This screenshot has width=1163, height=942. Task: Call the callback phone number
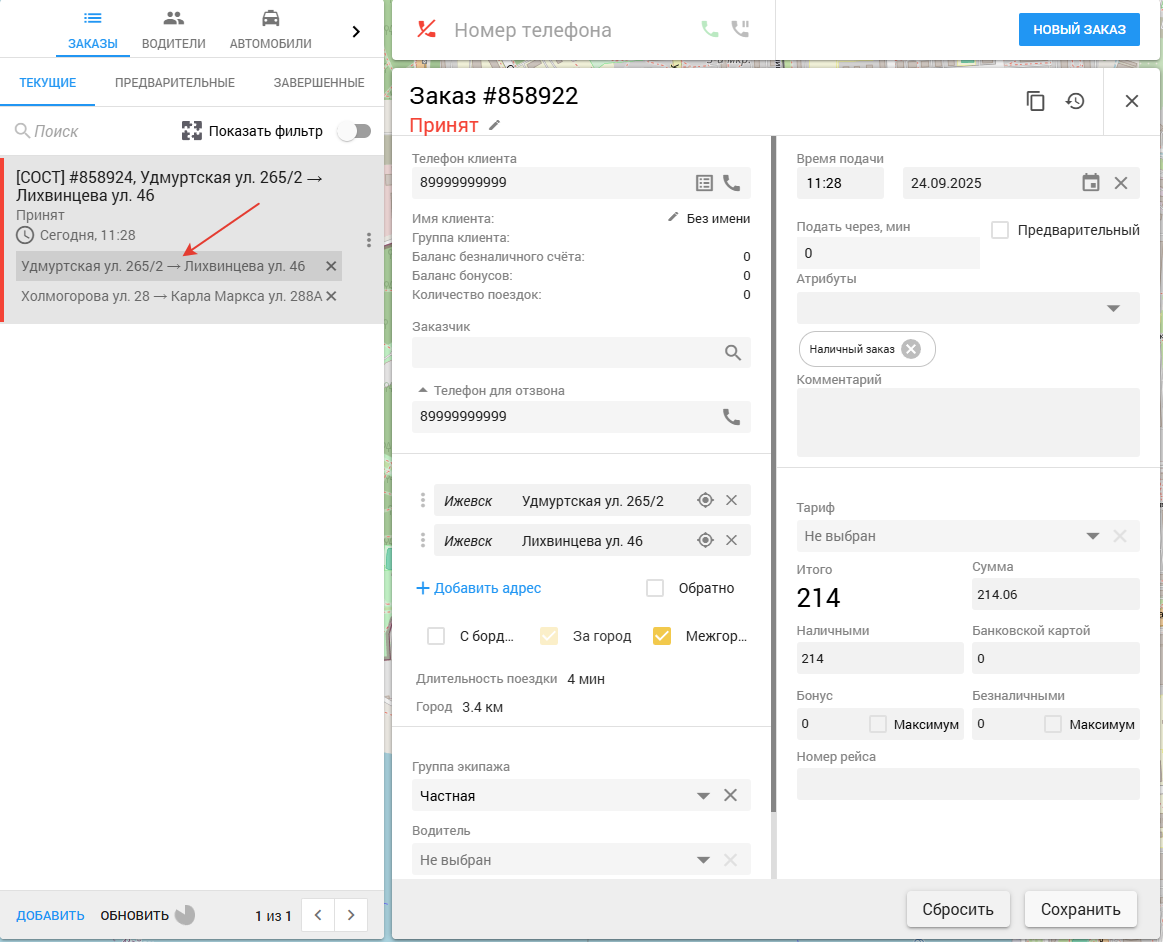point(732,417)
